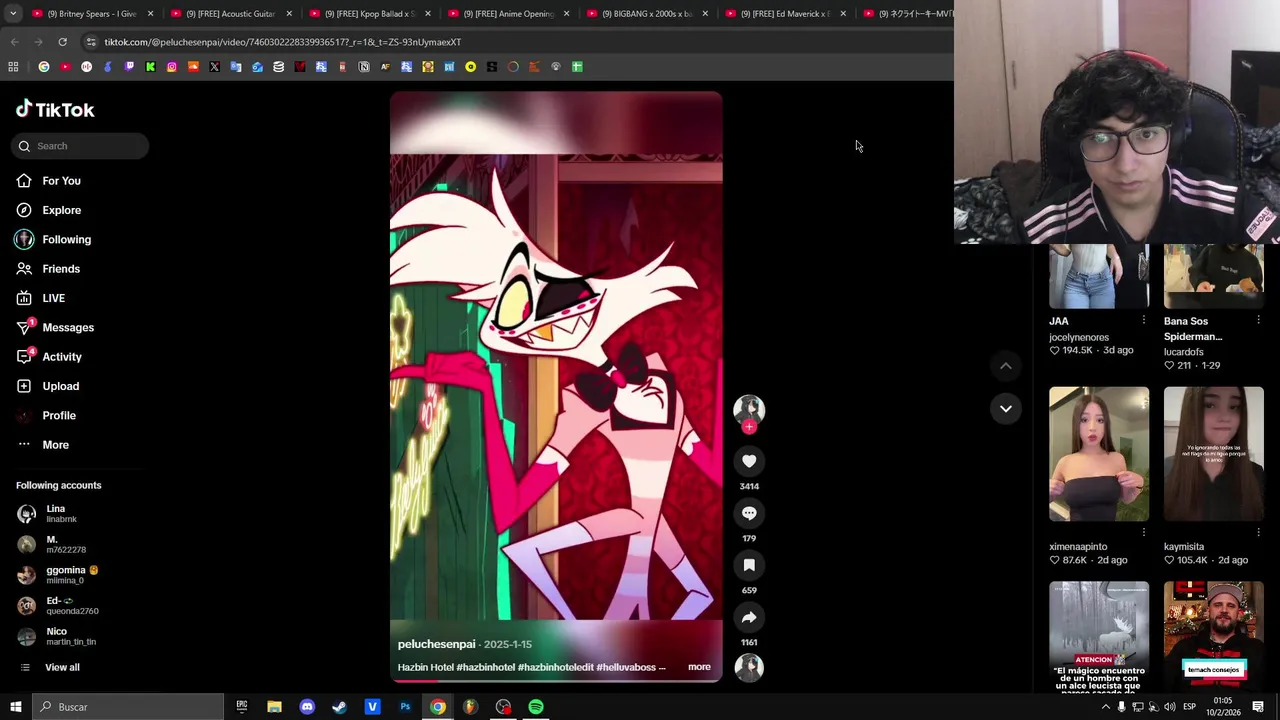This screenshot has width=1280, height=720.
Task: Open the Instagram bookmark icon
Action: pyautogui.click(x=172, y=67)
